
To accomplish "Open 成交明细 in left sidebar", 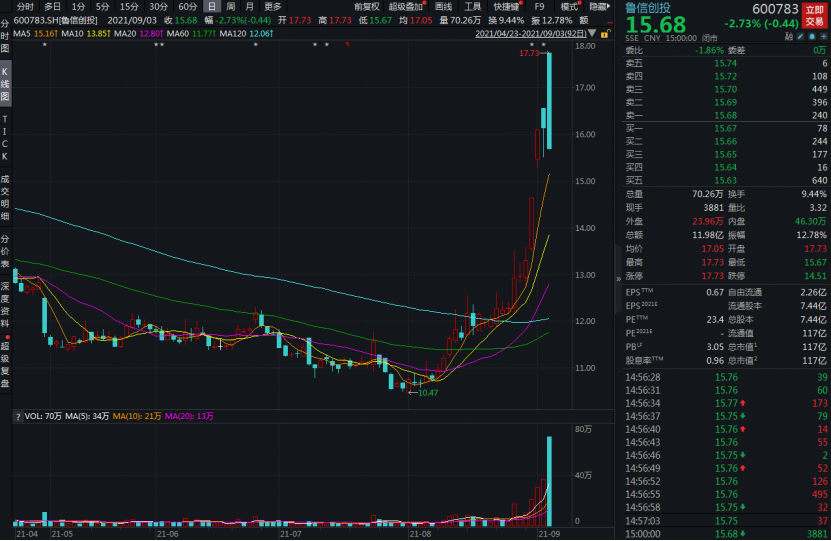I will pyautogui.click(x=5, y=197).
